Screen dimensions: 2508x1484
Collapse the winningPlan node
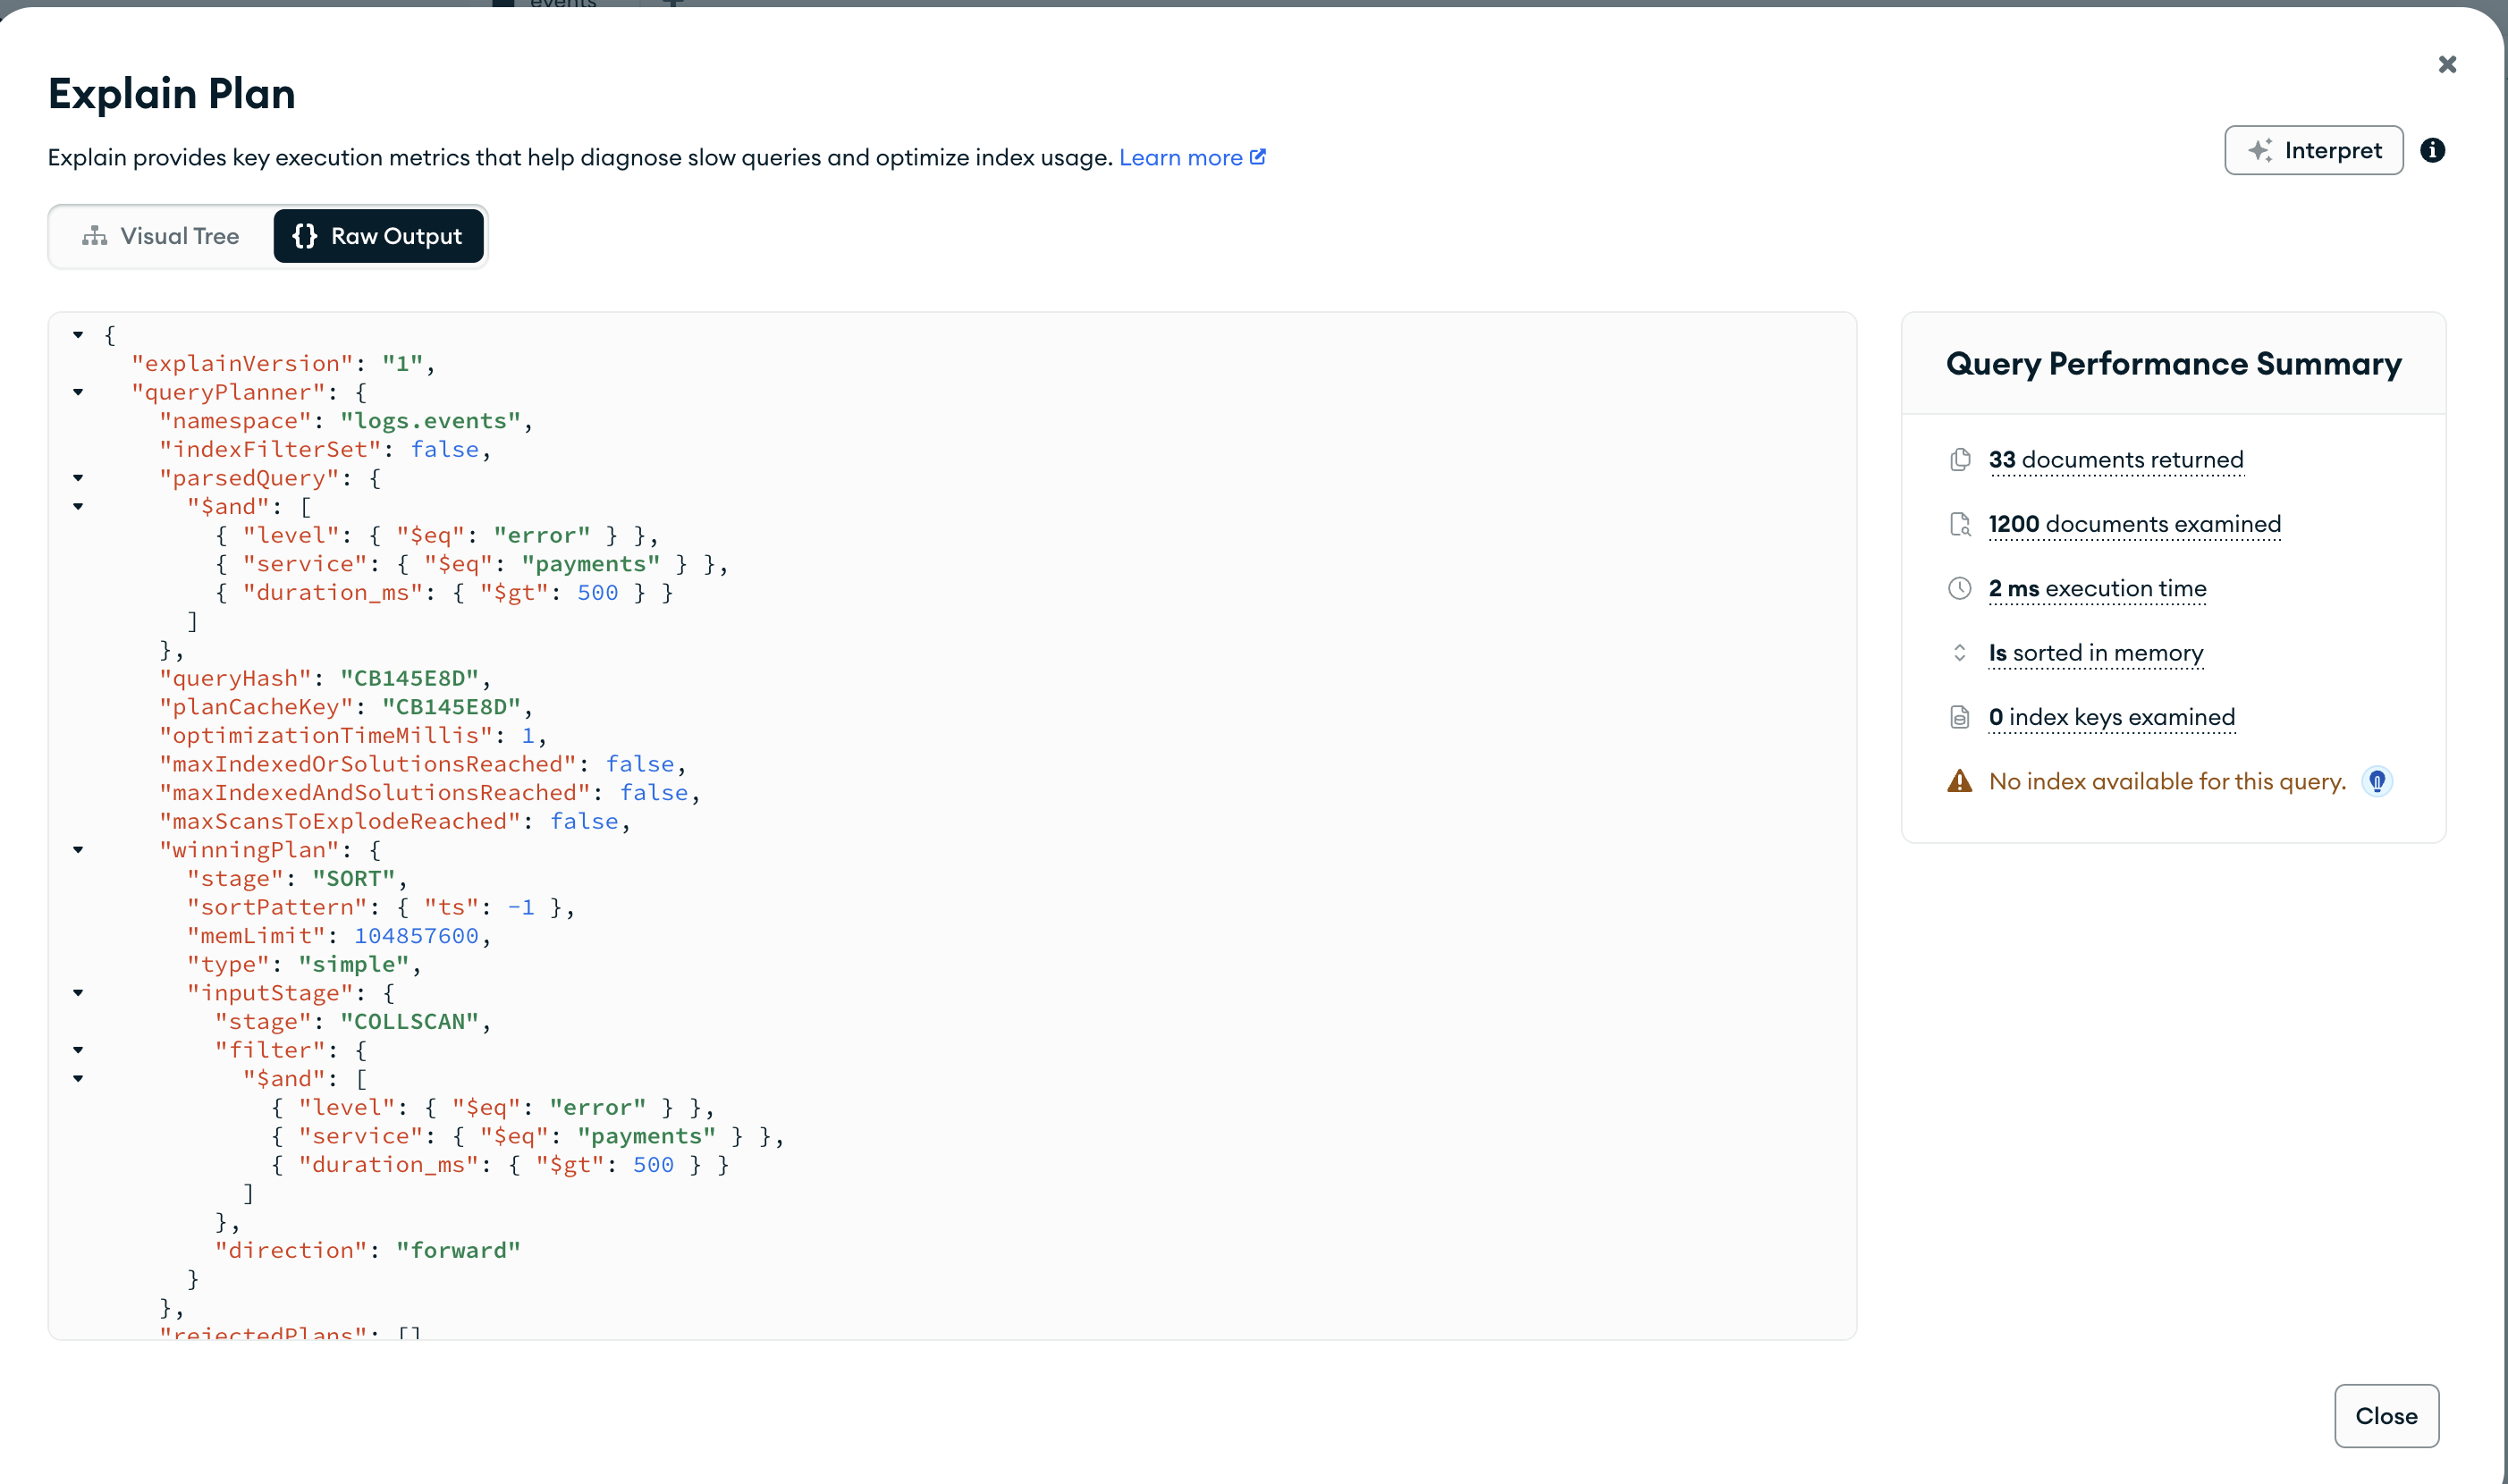point(78,850)
